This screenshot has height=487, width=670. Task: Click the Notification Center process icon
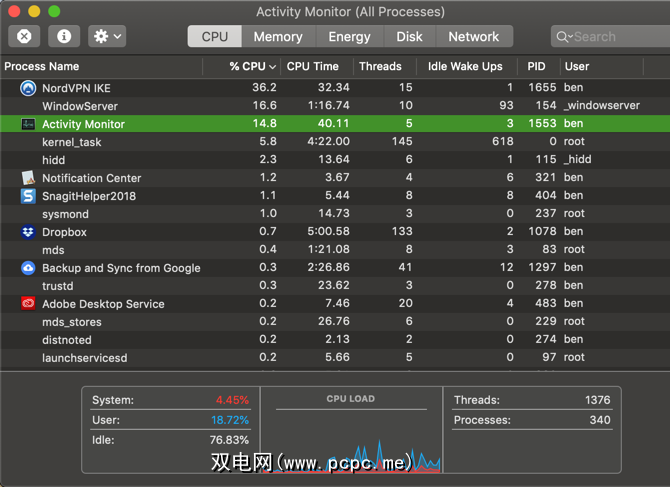click(27, 178)
